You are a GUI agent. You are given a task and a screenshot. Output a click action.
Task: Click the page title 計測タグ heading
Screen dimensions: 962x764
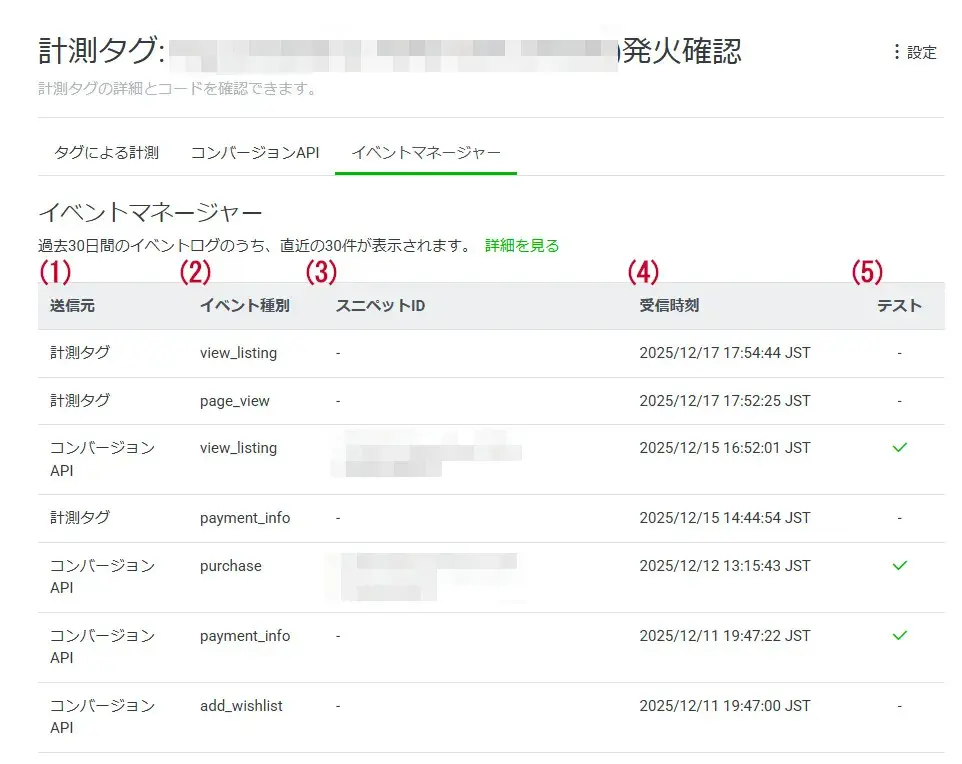100,51
